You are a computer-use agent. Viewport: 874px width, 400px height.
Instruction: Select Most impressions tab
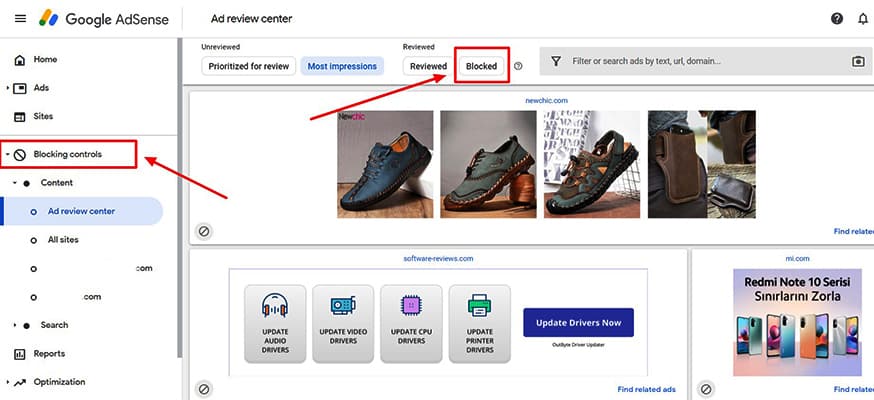tap(342, 66)
